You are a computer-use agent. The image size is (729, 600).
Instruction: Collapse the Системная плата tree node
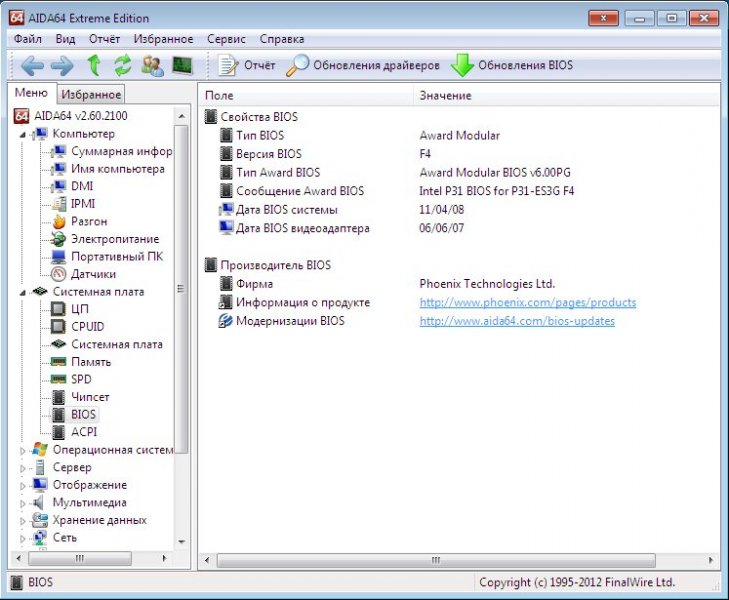(24, 292)
